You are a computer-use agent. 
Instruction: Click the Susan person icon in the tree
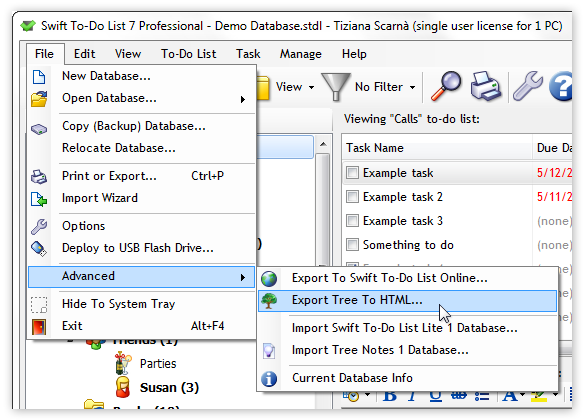[x=123, y=387]
